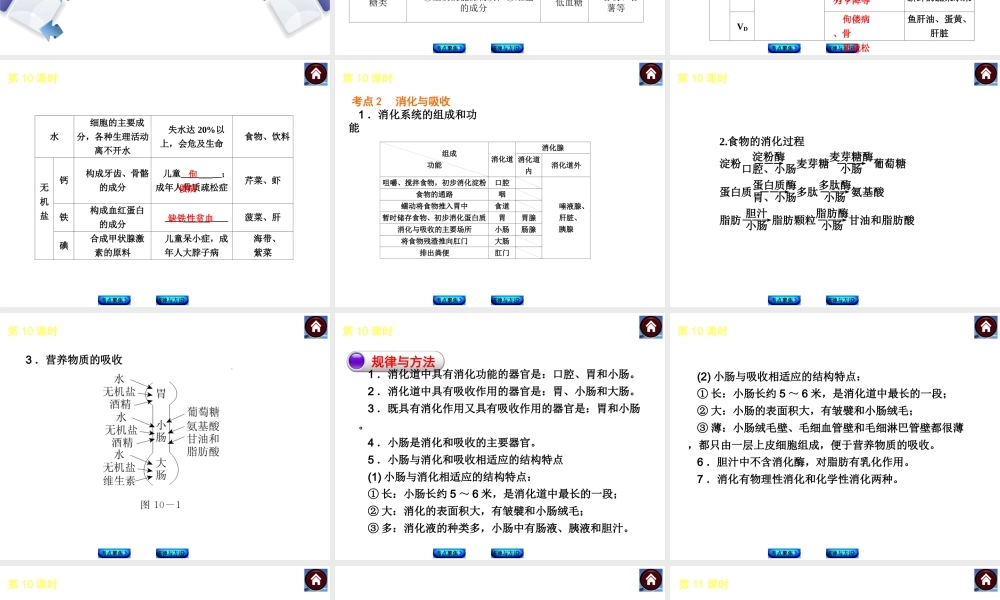This screenshot has height=600, width=1000.
Task: Click first blue button under the minerals table slide
Action: tap(114, 300)
